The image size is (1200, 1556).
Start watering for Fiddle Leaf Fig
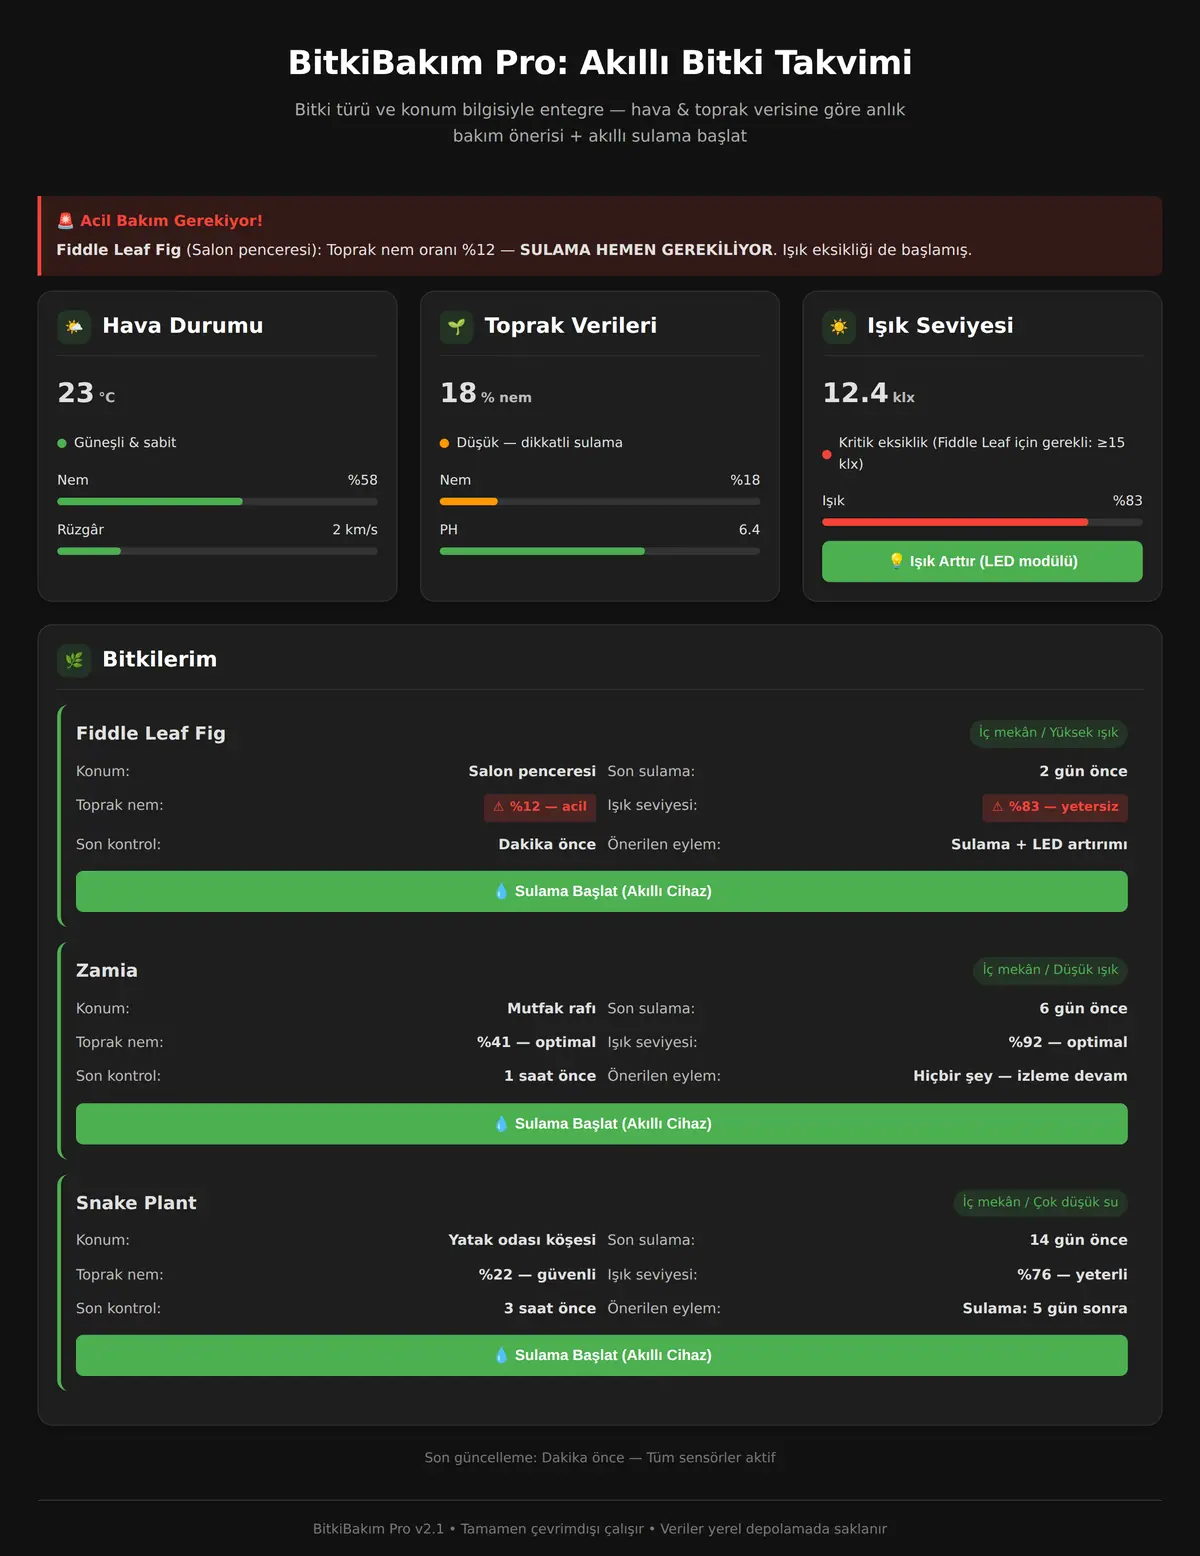[602, 891]
